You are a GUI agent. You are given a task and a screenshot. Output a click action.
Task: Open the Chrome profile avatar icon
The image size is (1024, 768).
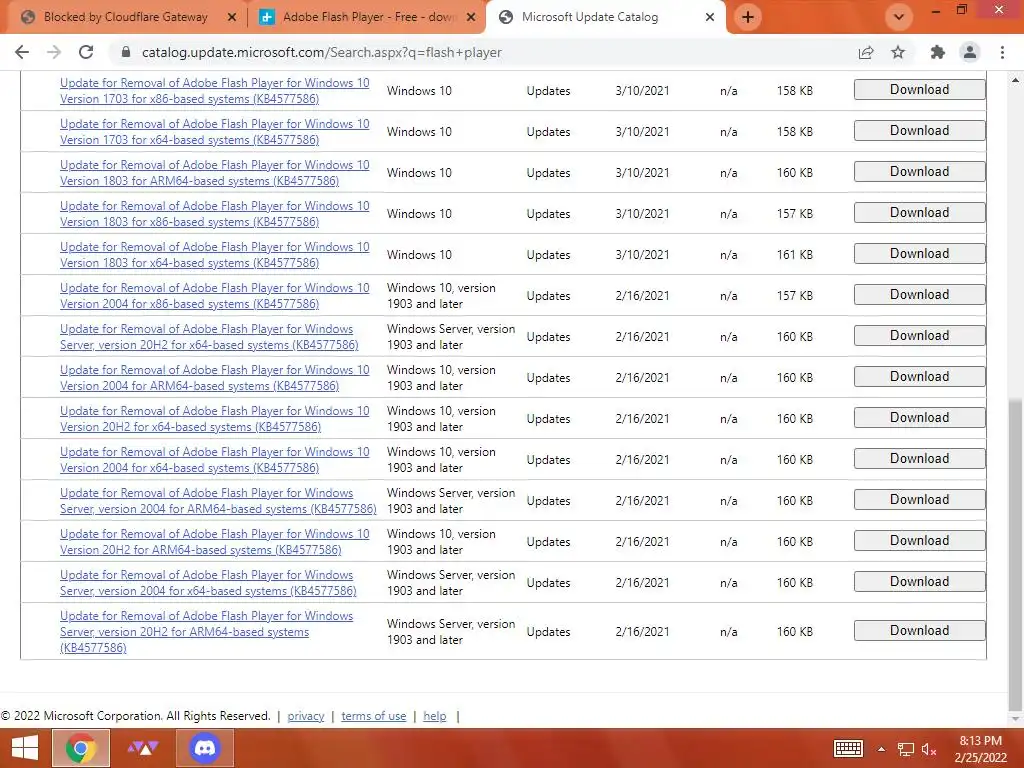pyautogui.click(x=970, y=52)
